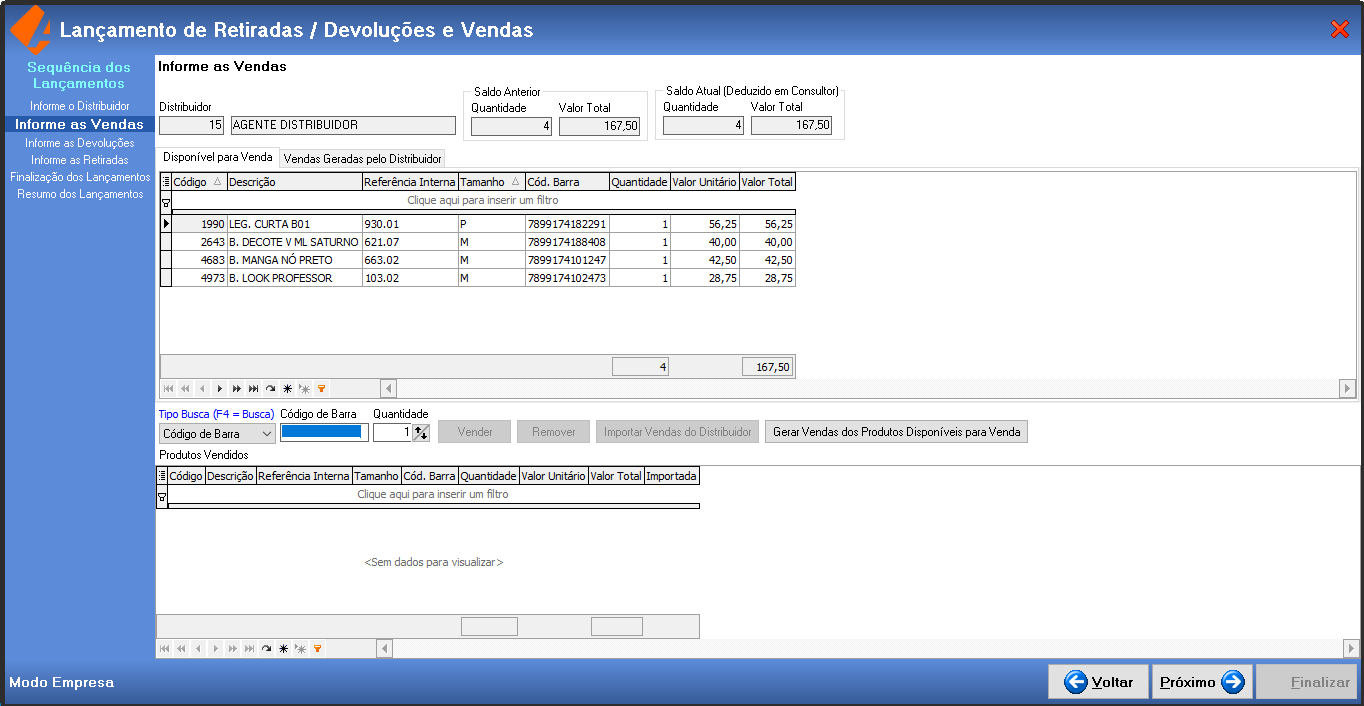
Task: Open Tipo Busca Código de Barra dropdown
Action: tap(266, 434)
